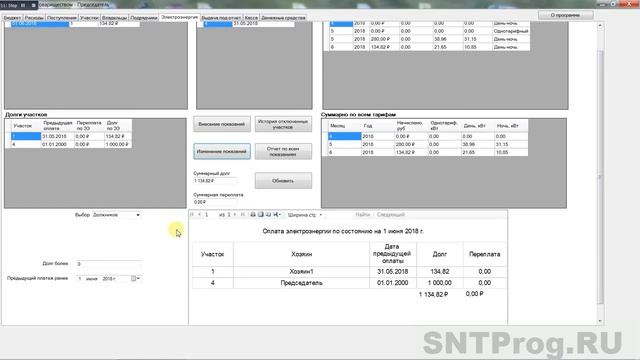The width and height of the screenshot is (640, 360).
Task: Click report total '1 134,82 ₽'
Action: click(x=433, y=294)
